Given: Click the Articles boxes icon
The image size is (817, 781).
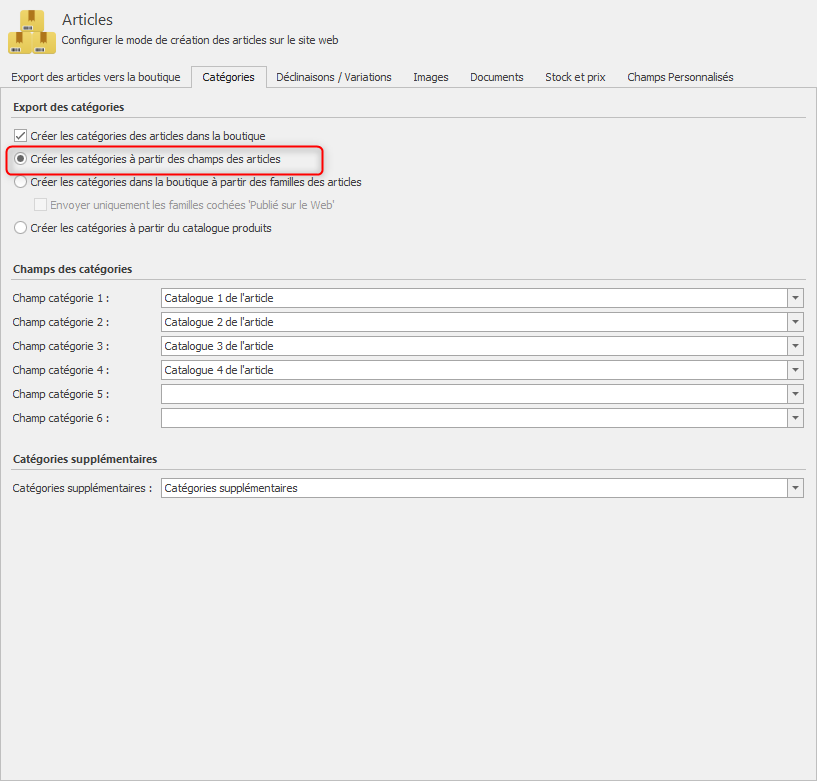Looking at the screenshot, I should 32,32.
